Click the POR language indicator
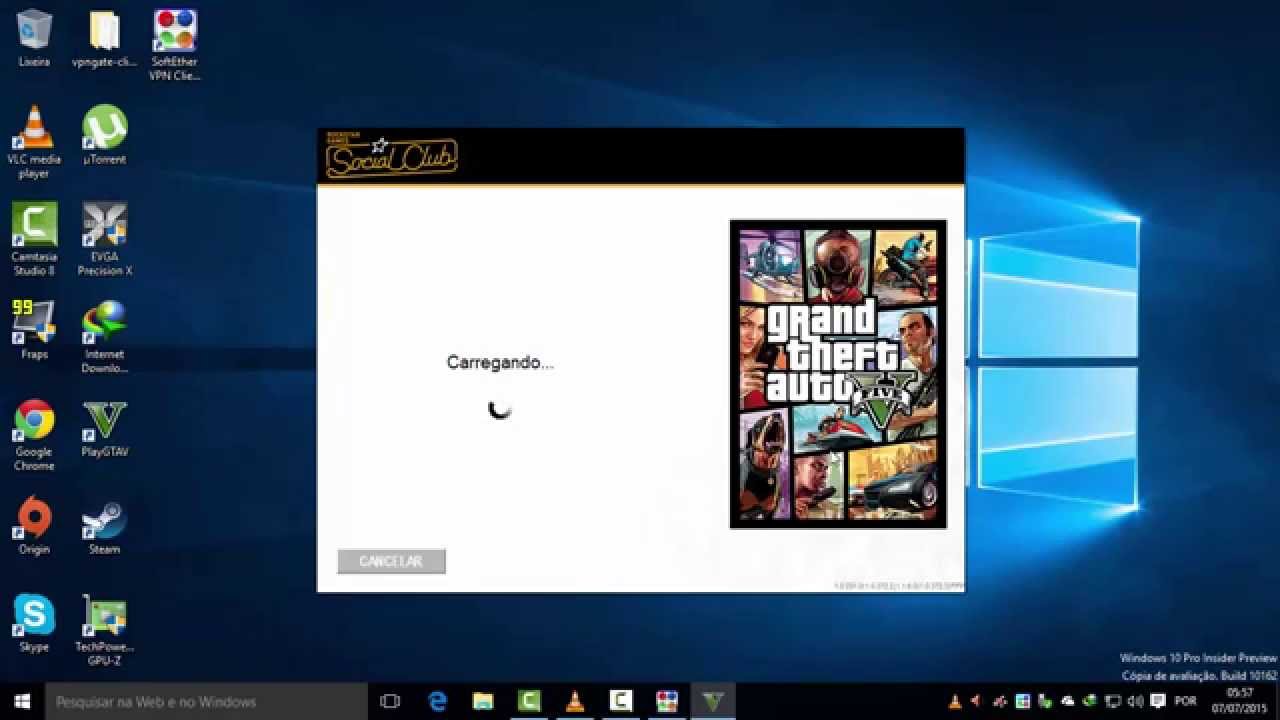 pyautogui.click(x=1186, y=701)
